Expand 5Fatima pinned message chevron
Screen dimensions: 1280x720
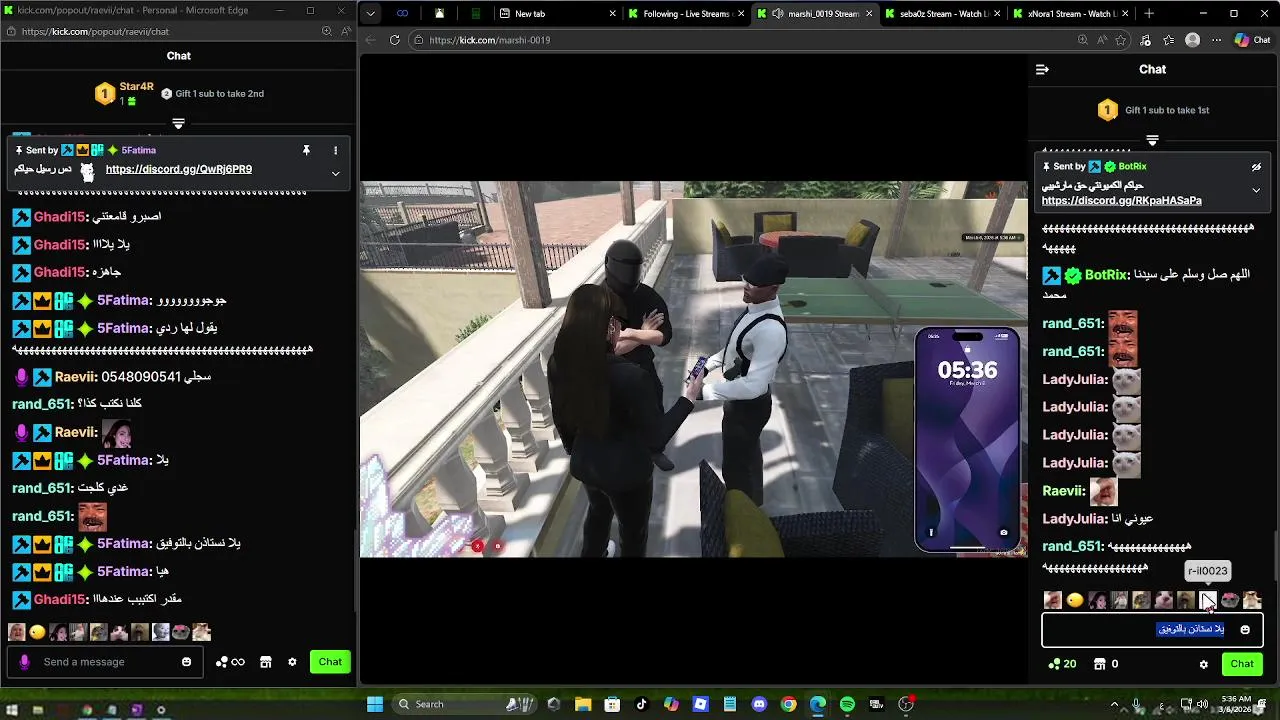pyautogui.click(x=335, y=173)
